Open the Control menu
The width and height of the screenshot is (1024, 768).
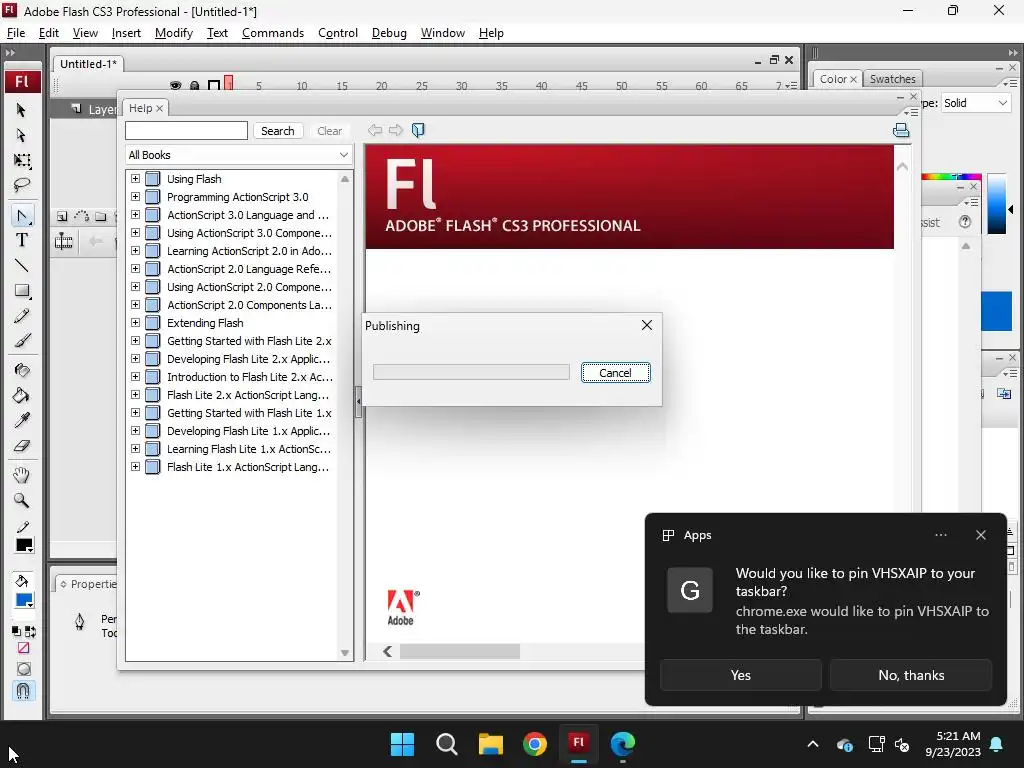coord(338,33)
